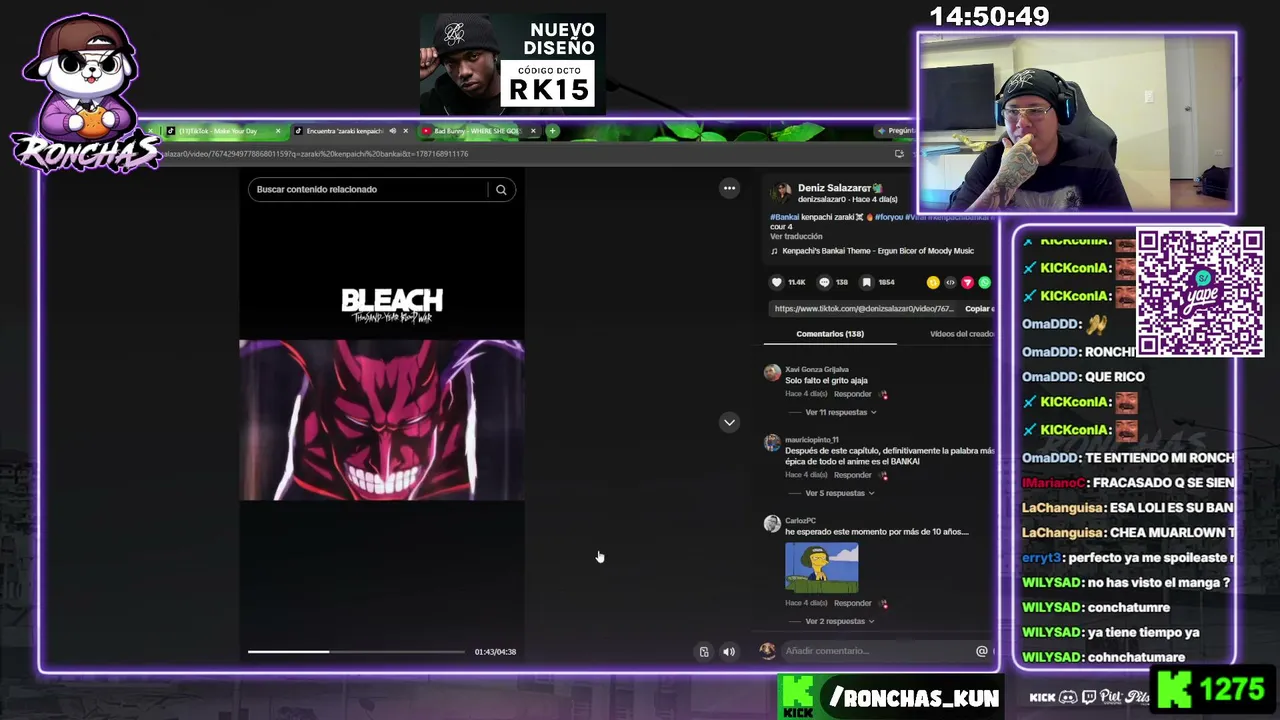1280x720 pixels.
Task: Expand 'Ver 2 respuestas' replies
Action: (840, 622)
